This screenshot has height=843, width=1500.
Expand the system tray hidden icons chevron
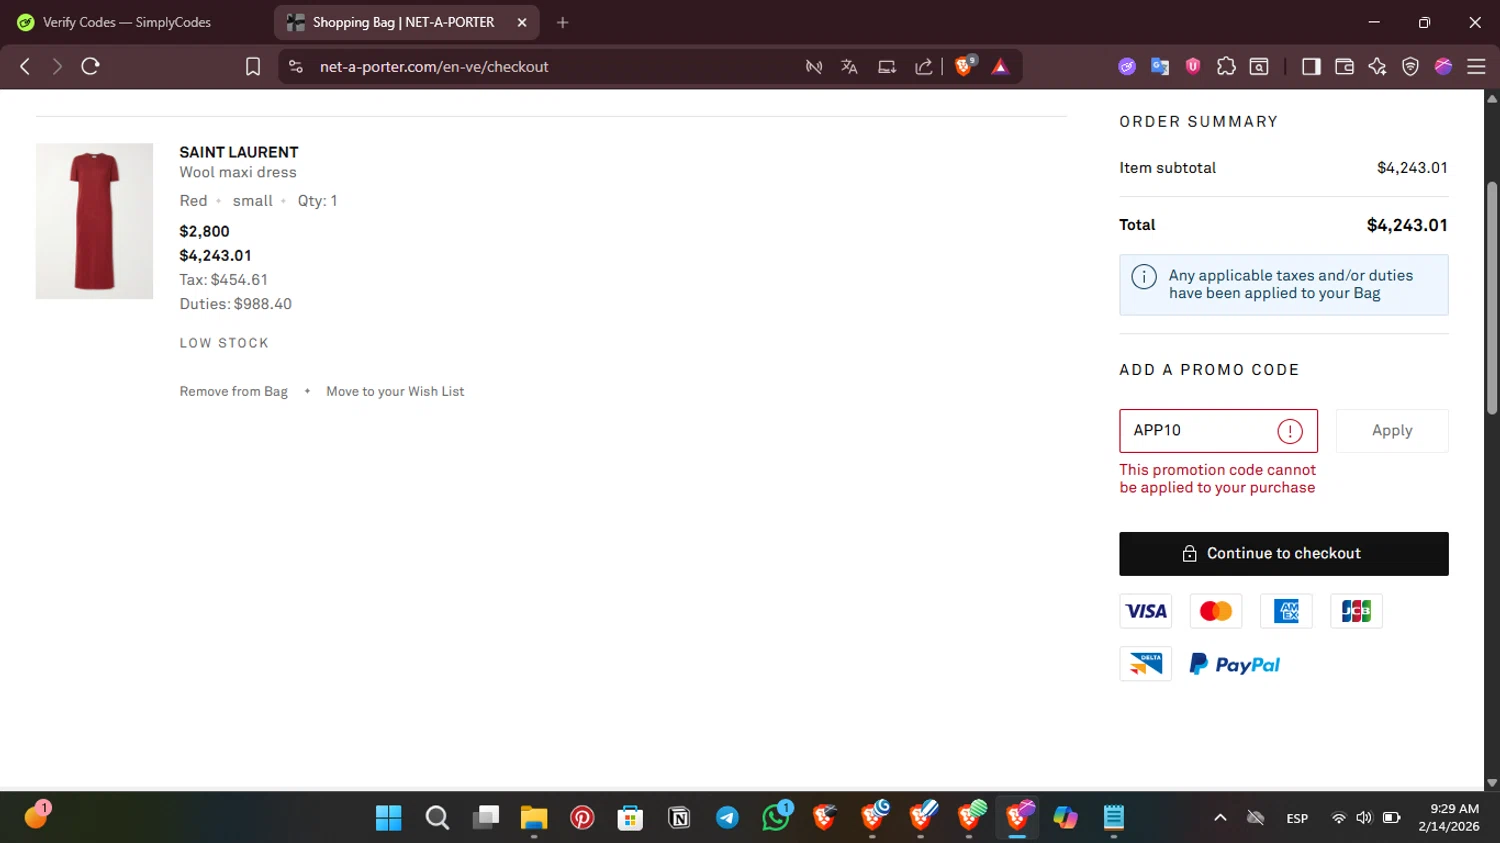click(1220, 818)
